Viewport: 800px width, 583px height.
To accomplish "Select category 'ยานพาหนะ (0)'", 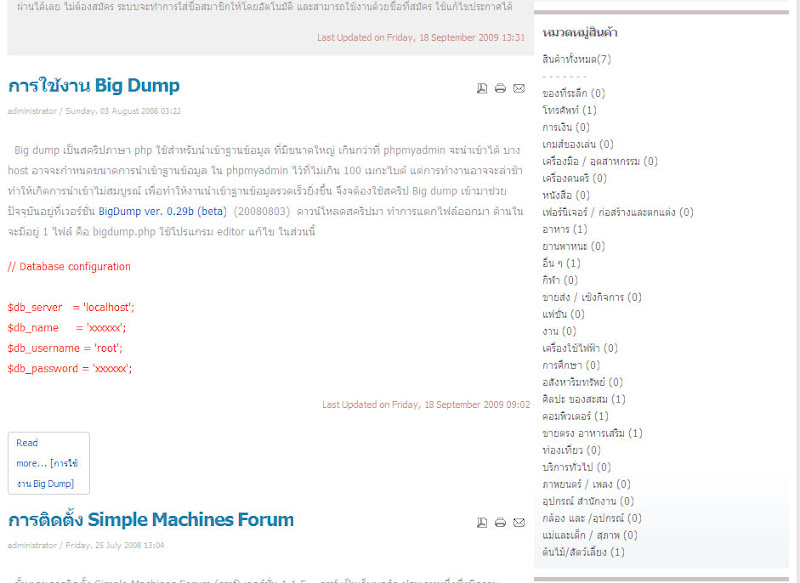I will coord(573,246).
